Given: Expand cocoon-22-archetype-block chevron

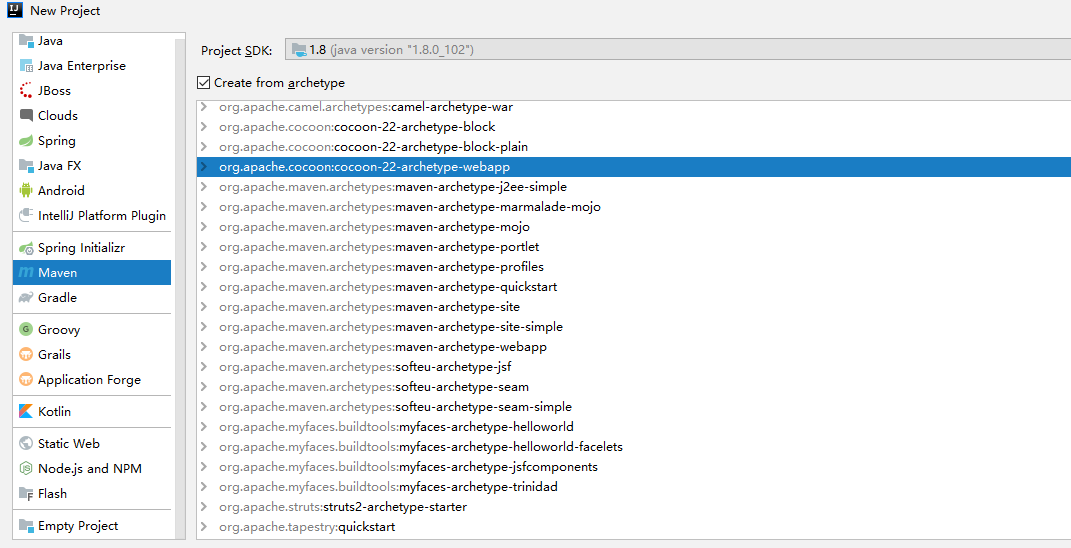Looking at the screenshot, I should point(204,127).
